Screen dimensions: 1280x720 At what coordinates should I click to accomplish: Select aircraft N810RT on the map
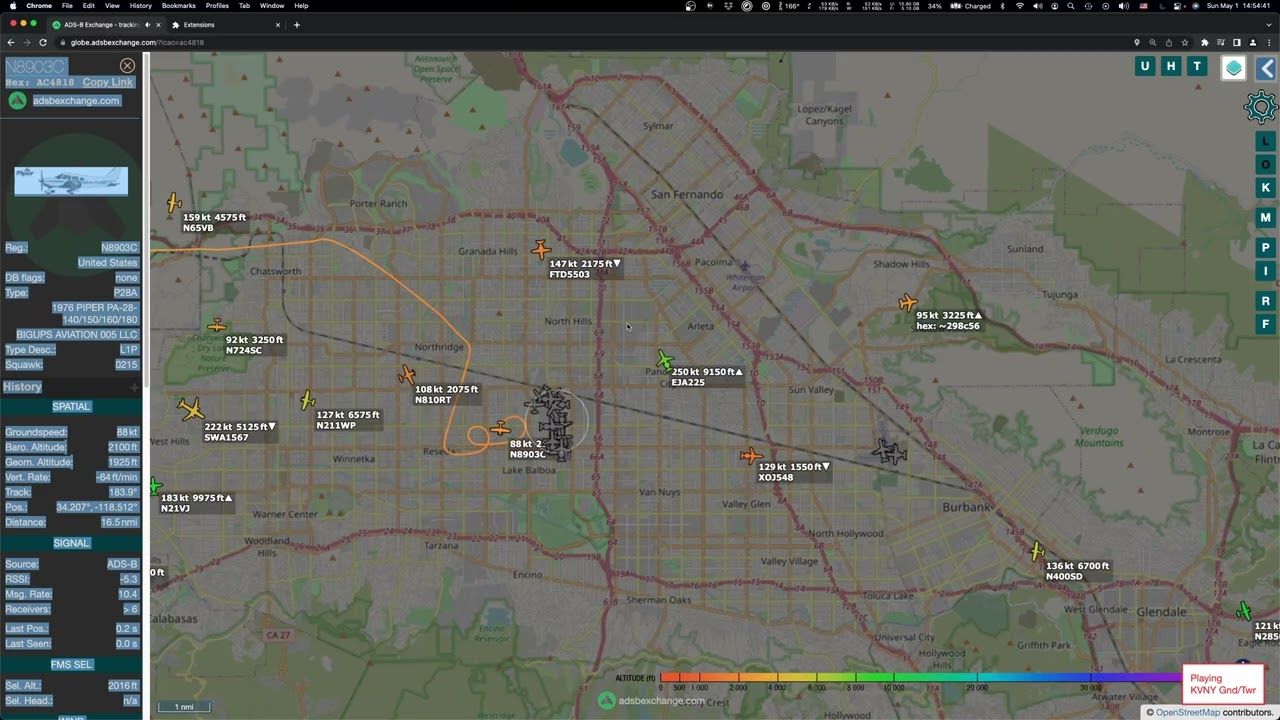[406, 375]
